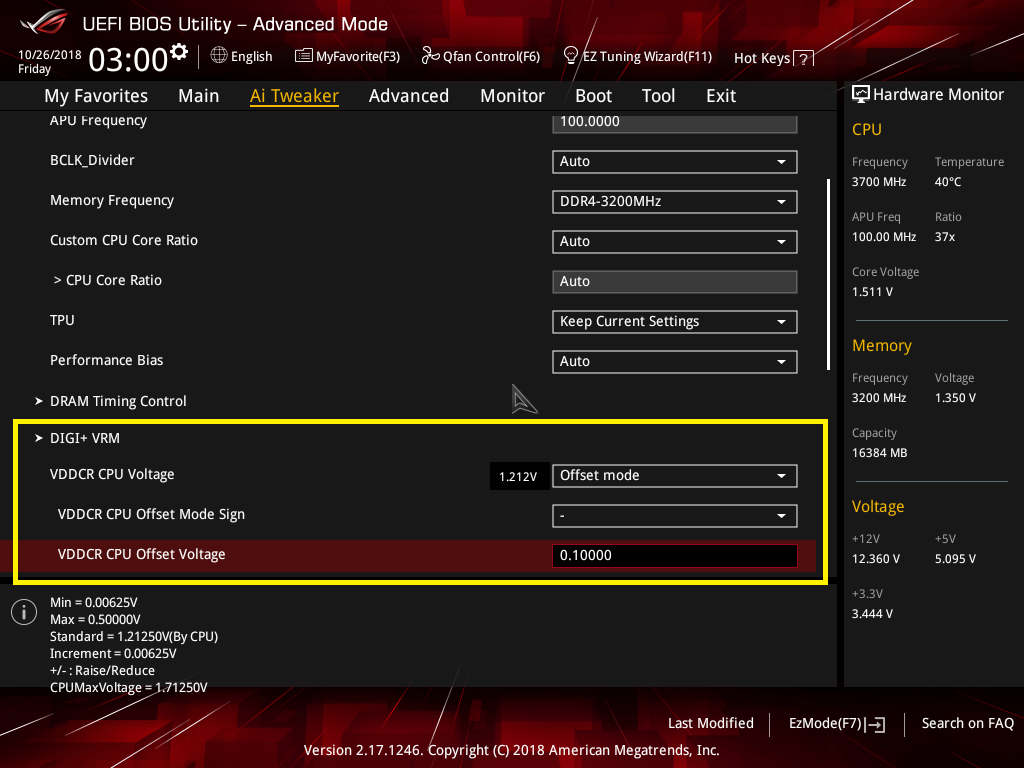Click the CPU Frequency 3700 MHz value

point(878,182)
